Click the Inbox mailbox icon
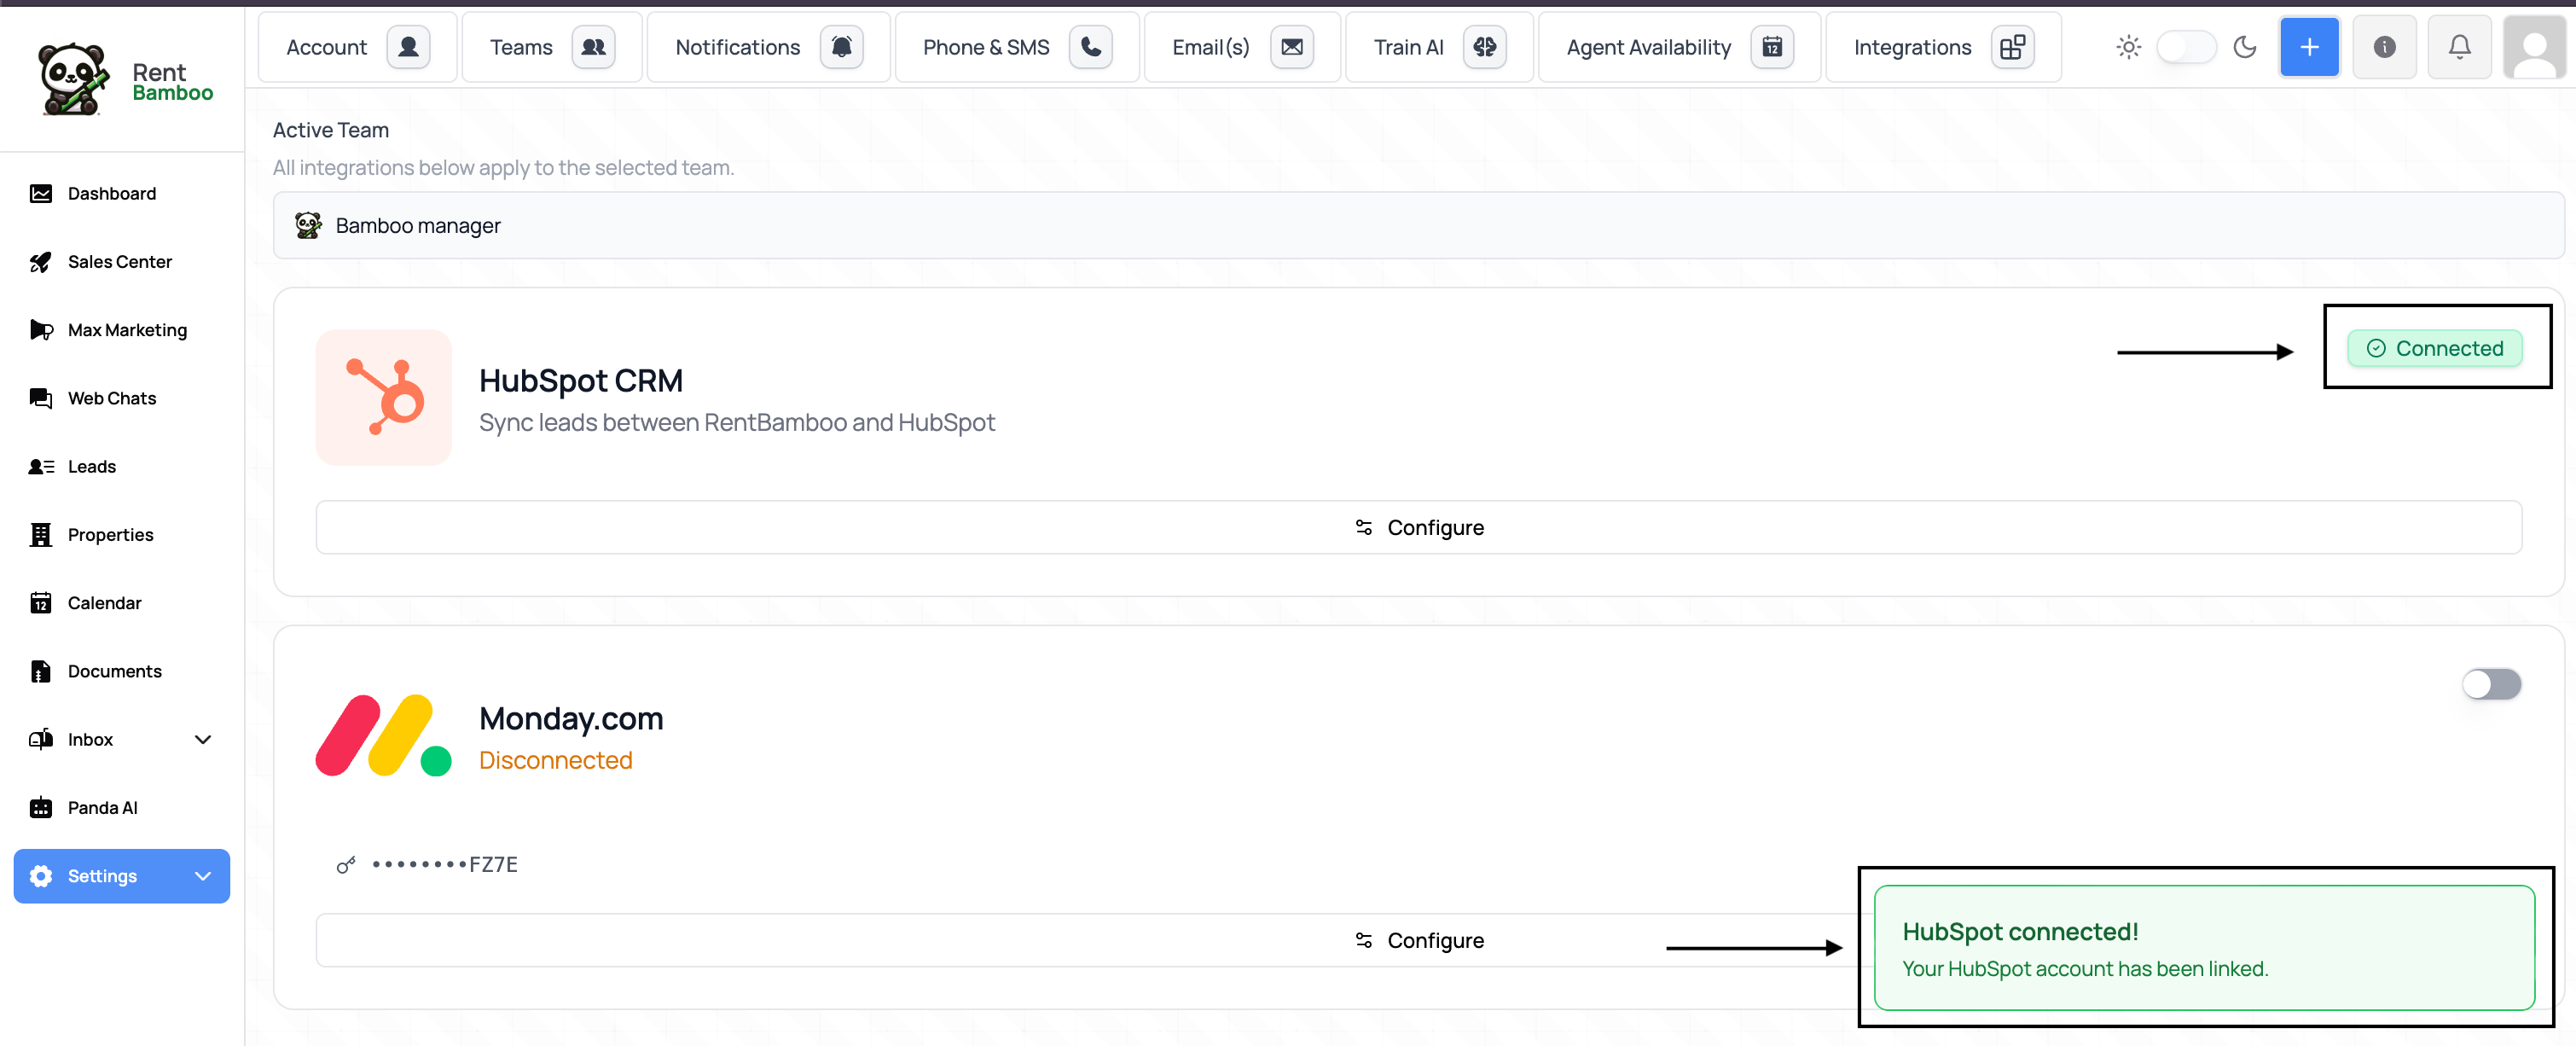 41,740
